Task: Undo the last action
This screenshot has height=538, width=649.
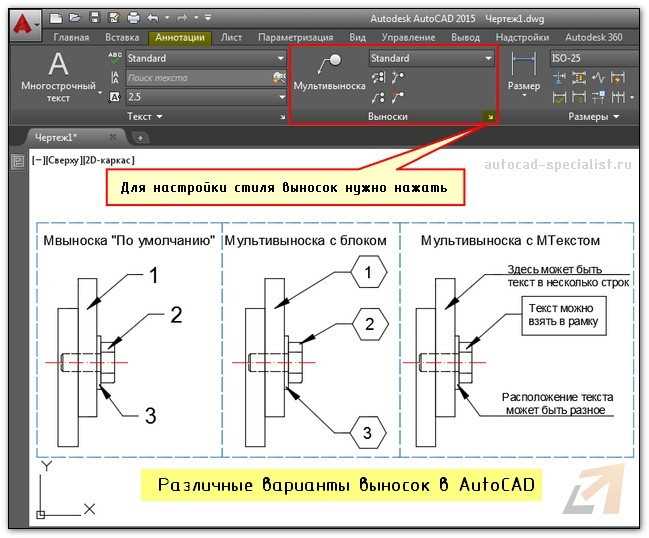Action: 153,18
